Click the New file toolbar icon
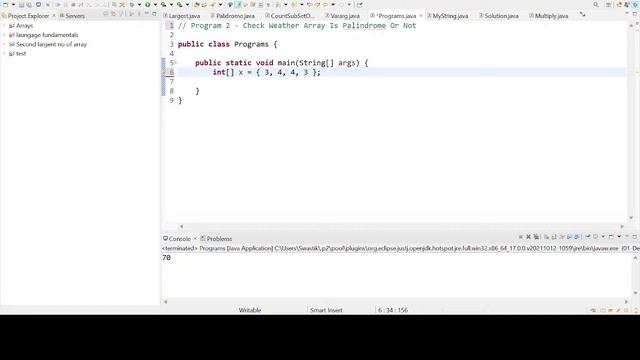This screenshot has width=640, height=360. [6, 4]
